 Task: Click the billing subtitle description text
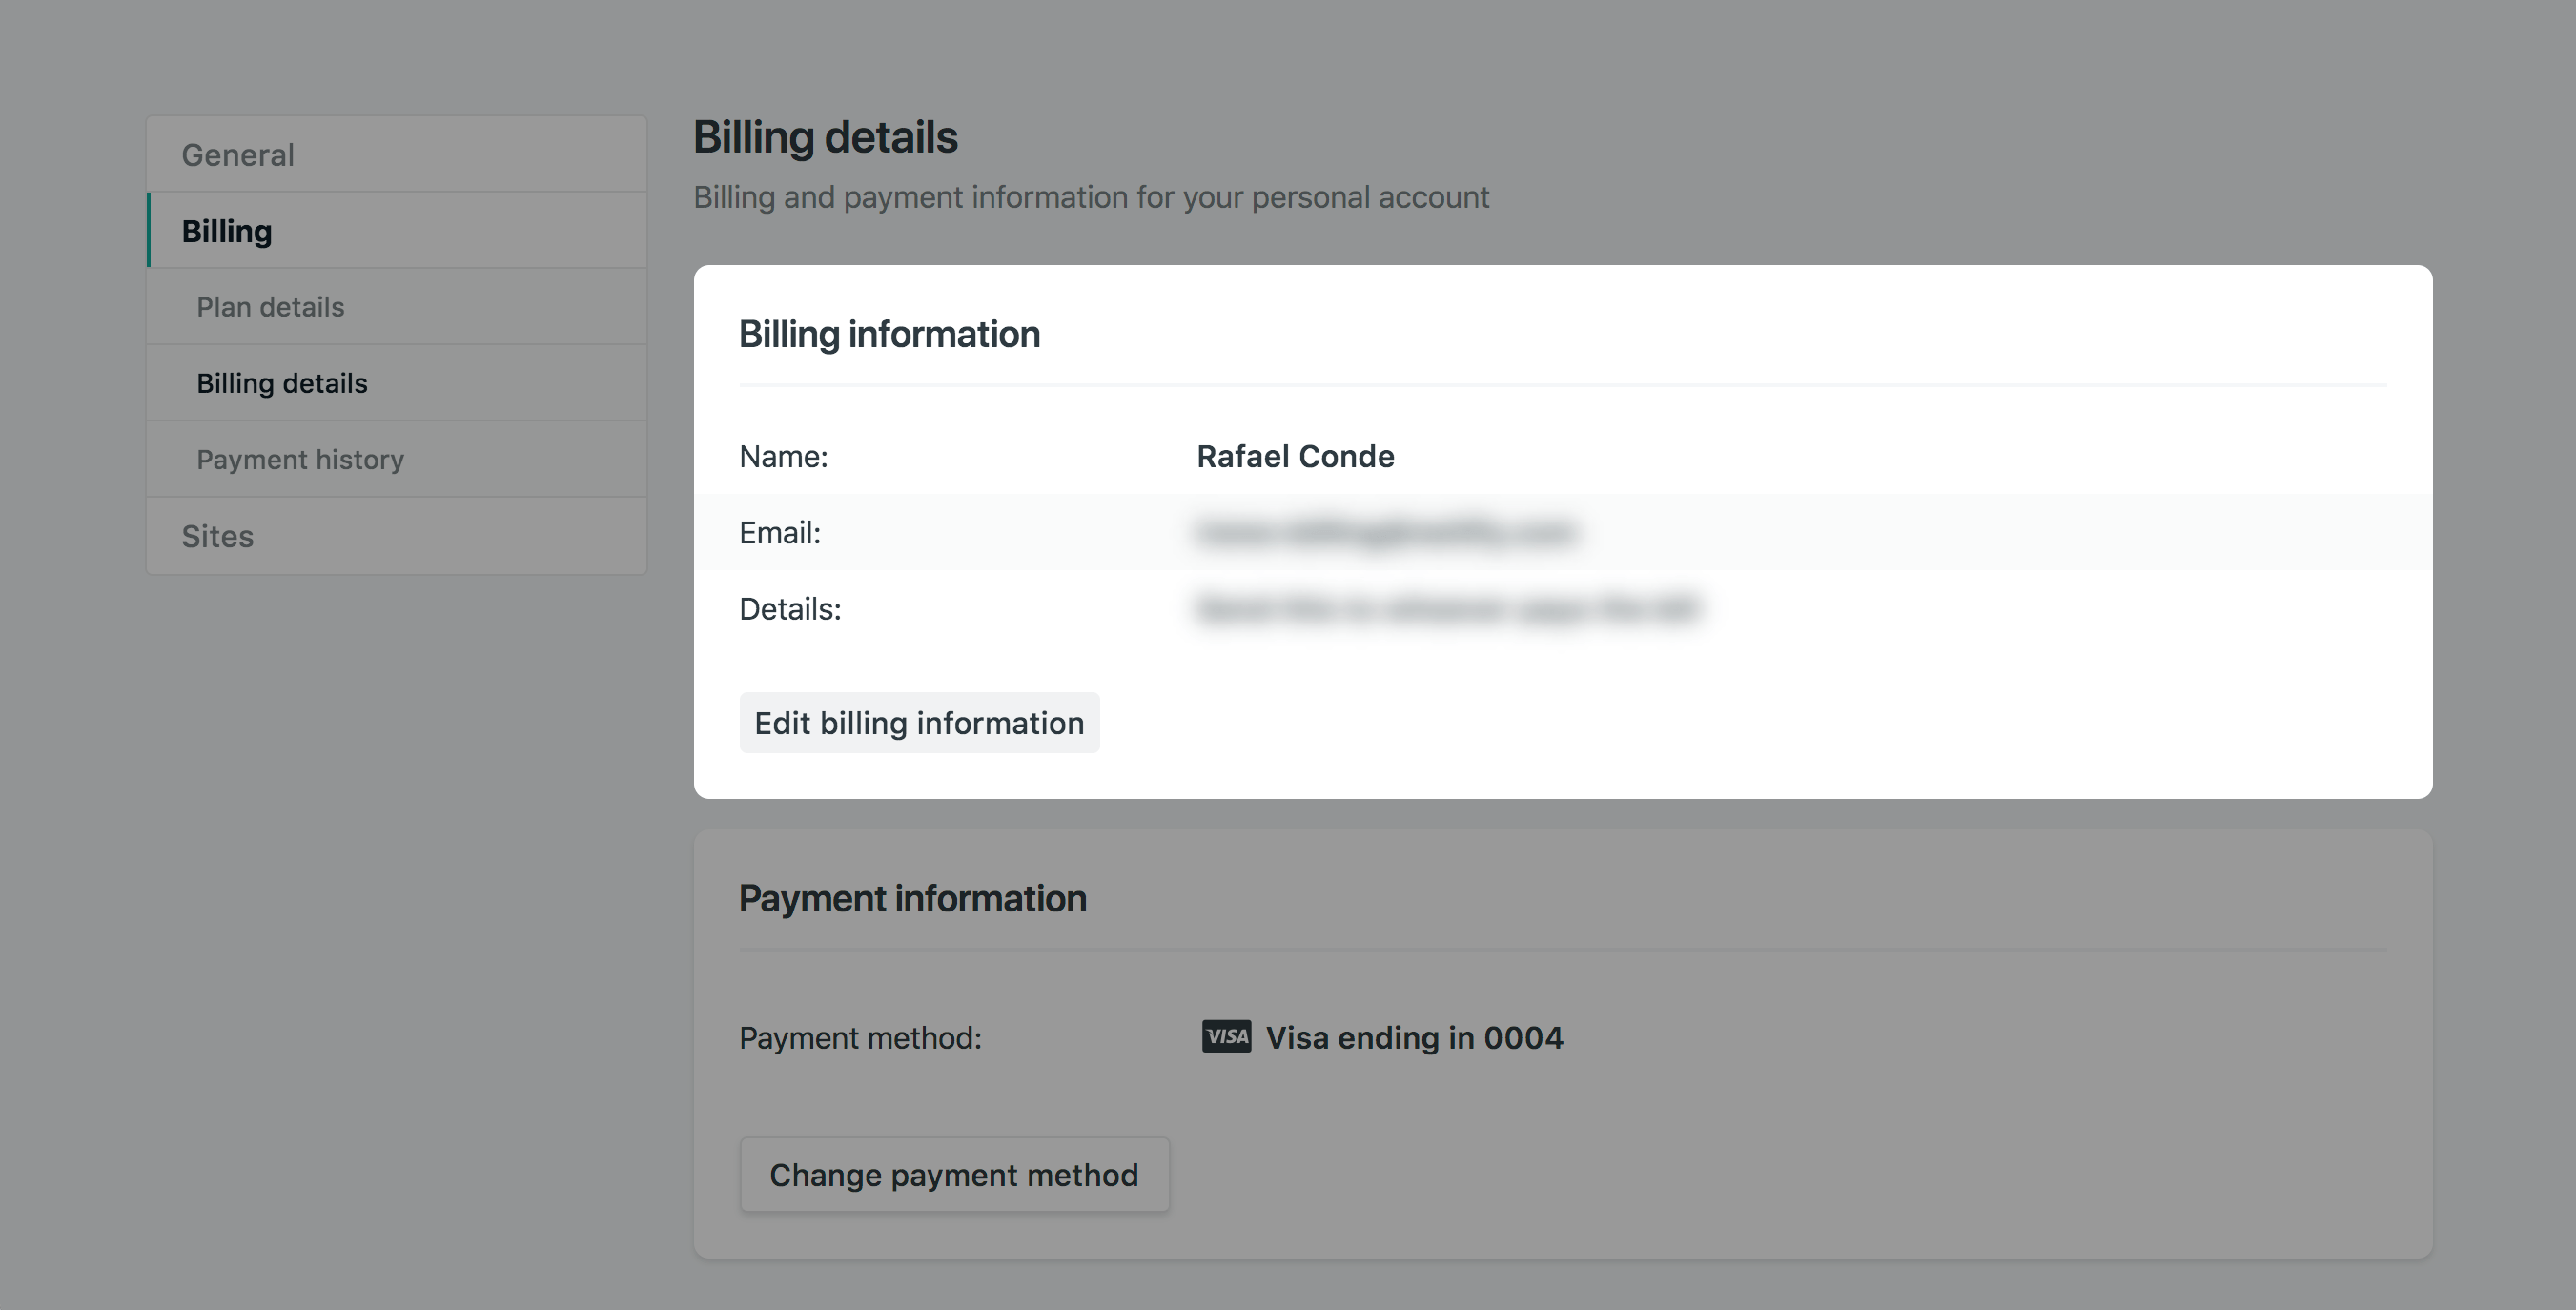(x=1091, y=197)
